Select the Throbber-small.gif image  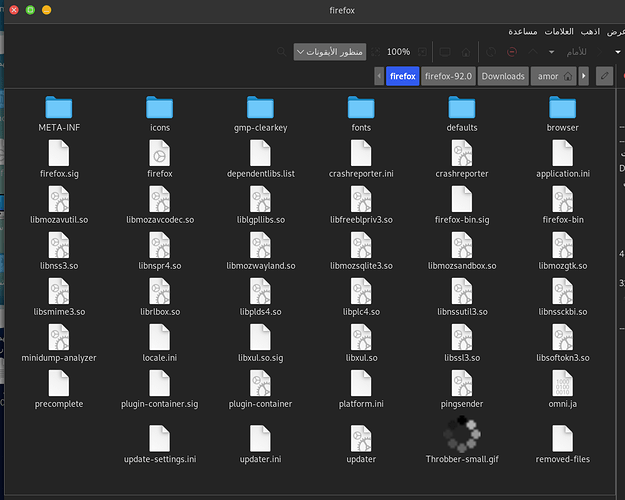[461, 436]
